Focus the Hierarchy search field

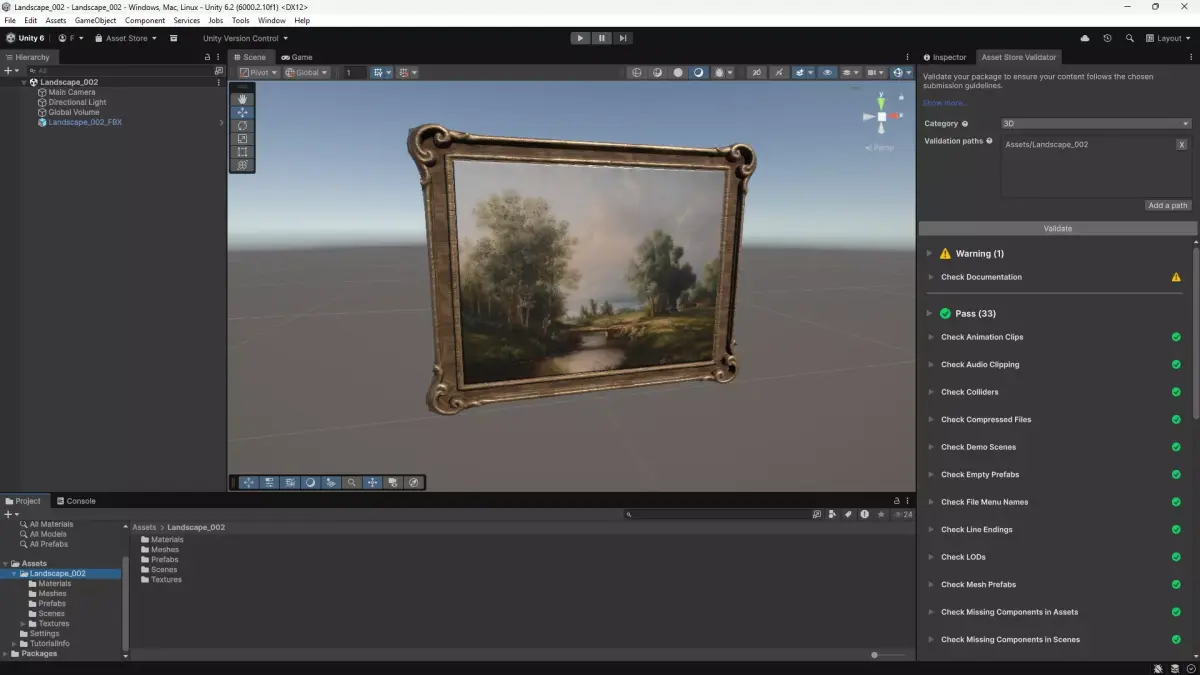(121, 71)
